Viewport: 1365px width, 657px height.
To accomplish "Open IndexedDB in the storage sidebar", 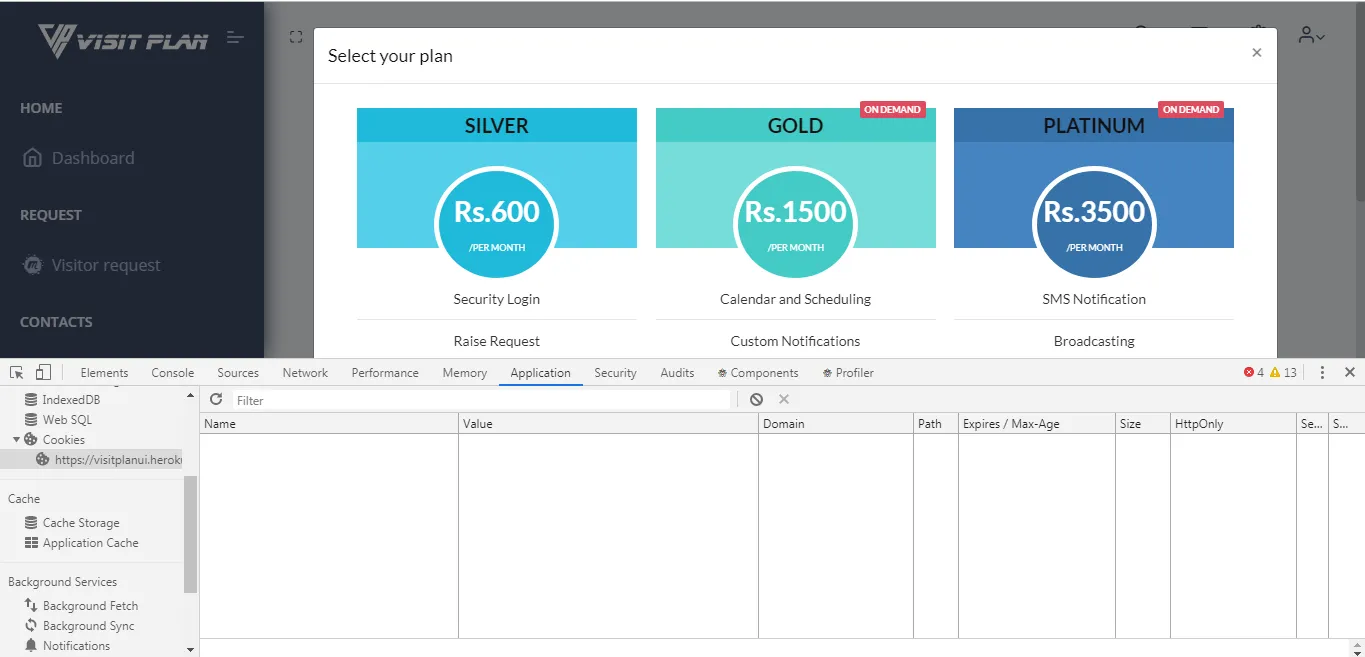I will [70, 400].
